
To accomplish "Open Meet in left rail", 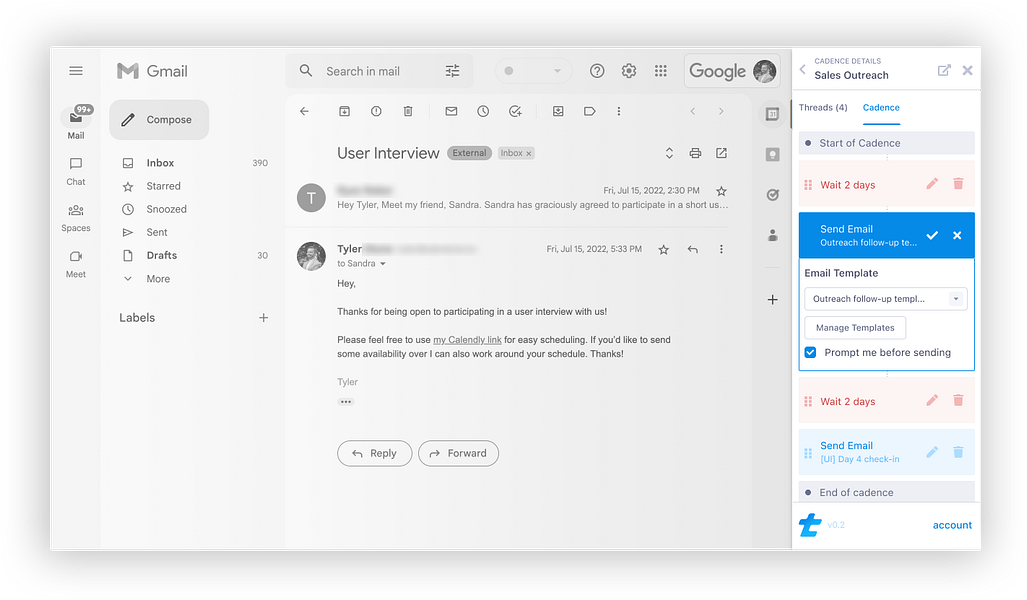I will click(x=76, y=264).
